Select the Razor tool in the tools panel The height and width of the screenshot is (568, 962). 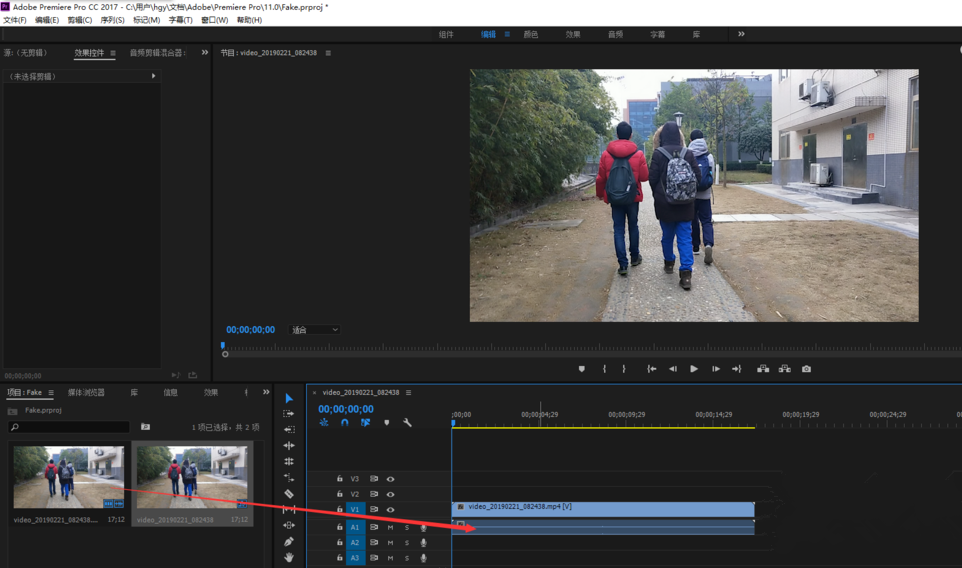tap(289, 494)
